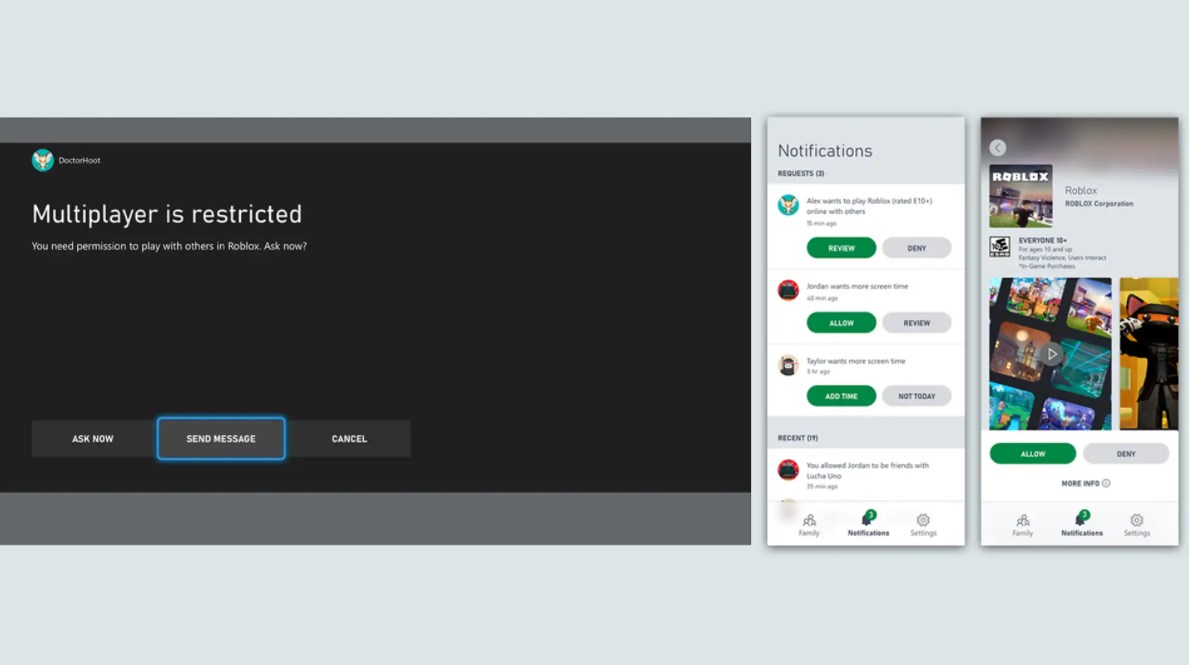Tap ALLOW on the Roblox detail screen
Viewport: 1189px width, 665px height.
pyautogui.click(x=1033, y=453)
